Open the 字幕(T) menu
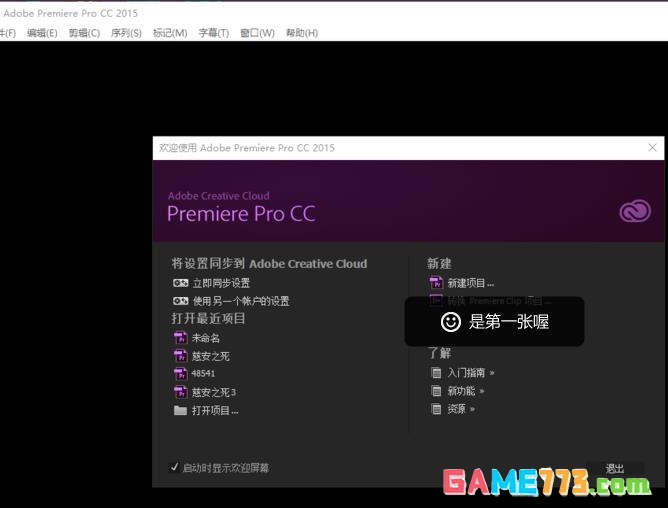 tap(214, 33)
